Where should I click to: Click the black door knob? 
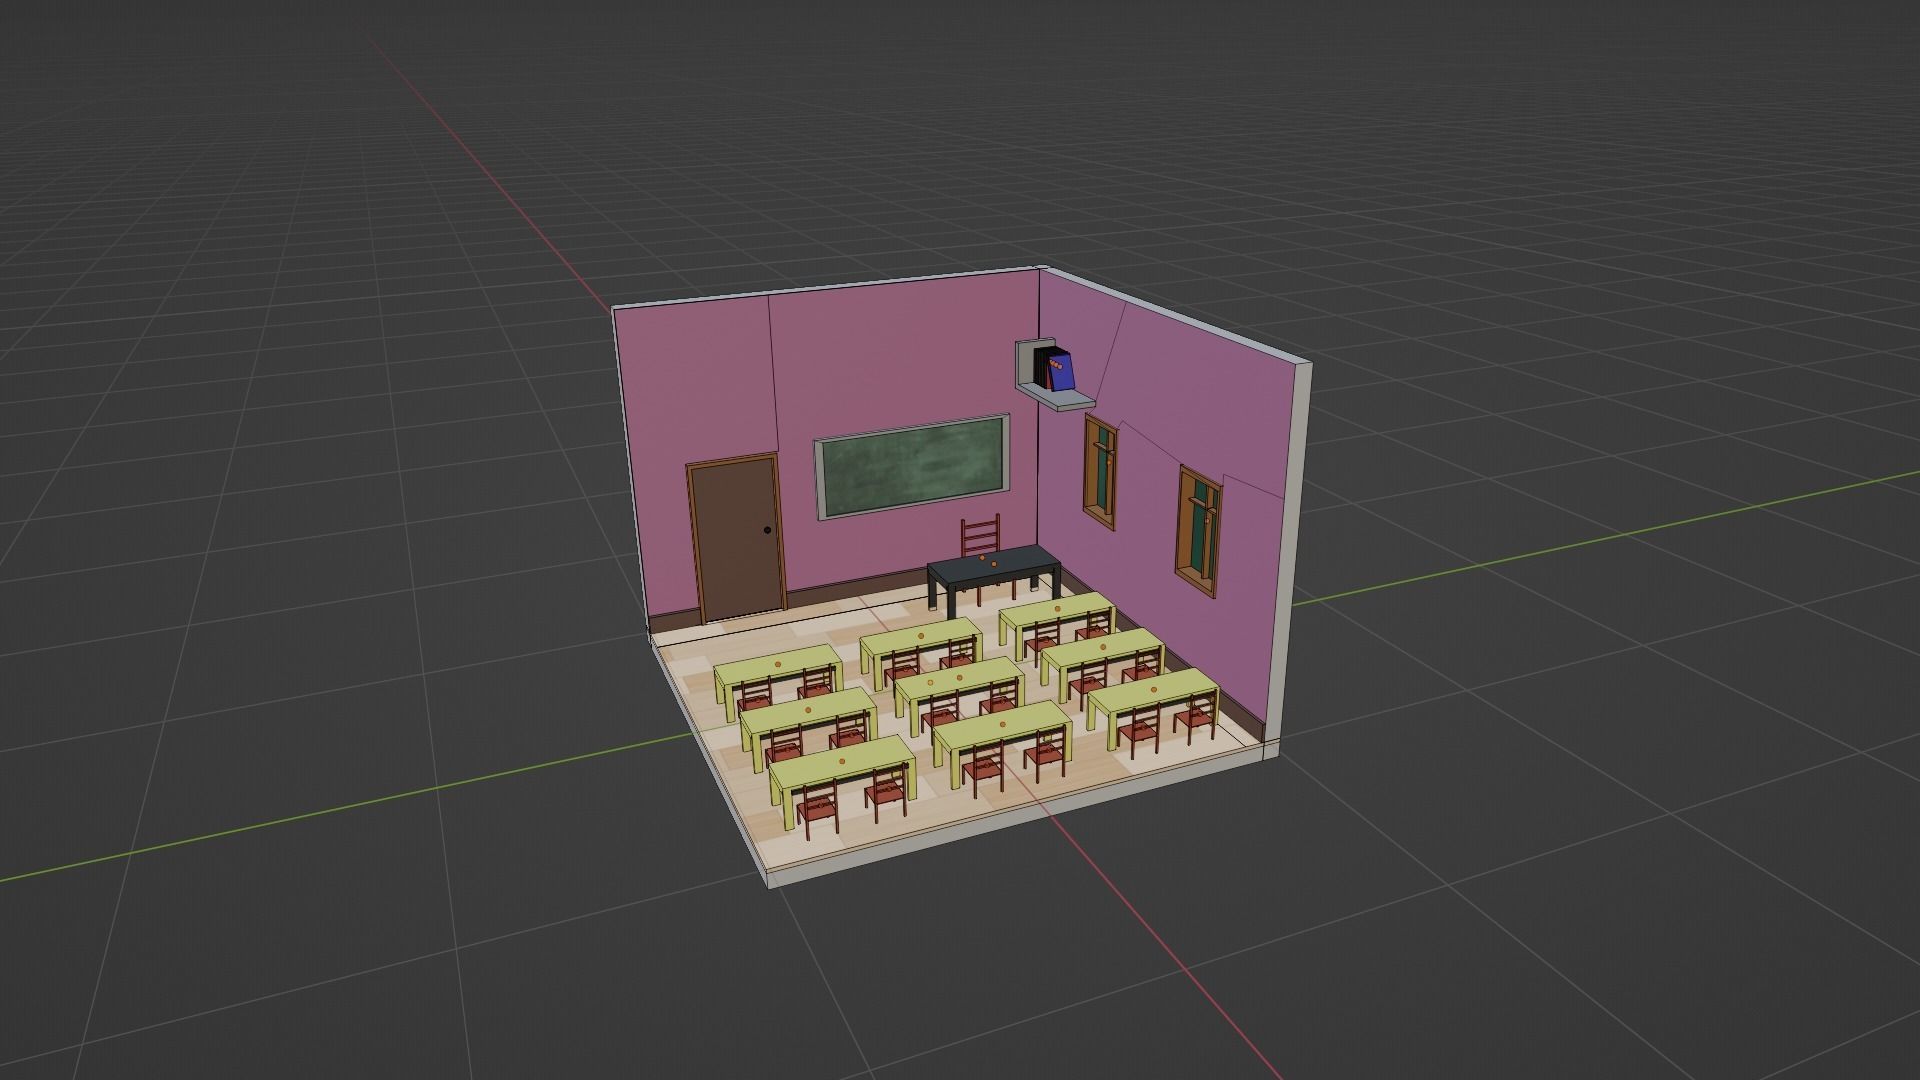point(767,531)
